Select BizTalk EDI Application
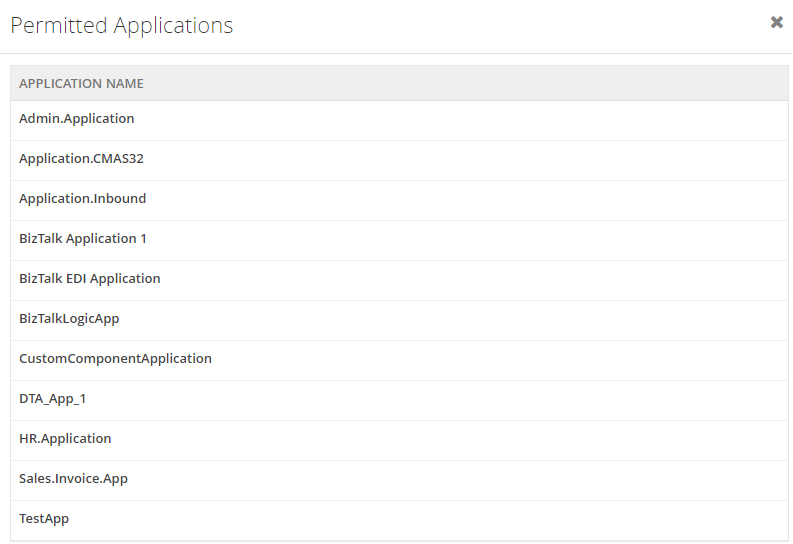This screenshot has width=793, height=544. [x=399, y=280]
